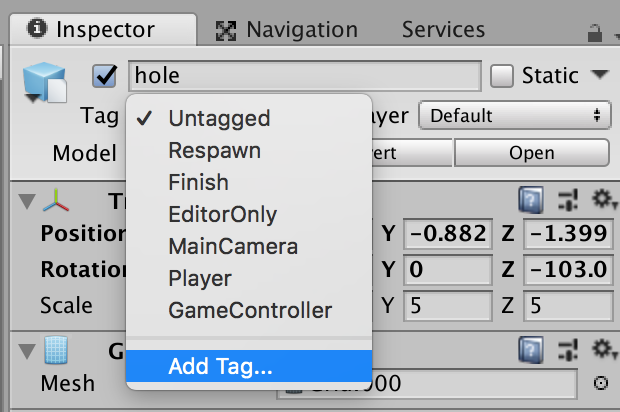
Task: Open Mesh Filter help reference icon
Action: point(531,350)
